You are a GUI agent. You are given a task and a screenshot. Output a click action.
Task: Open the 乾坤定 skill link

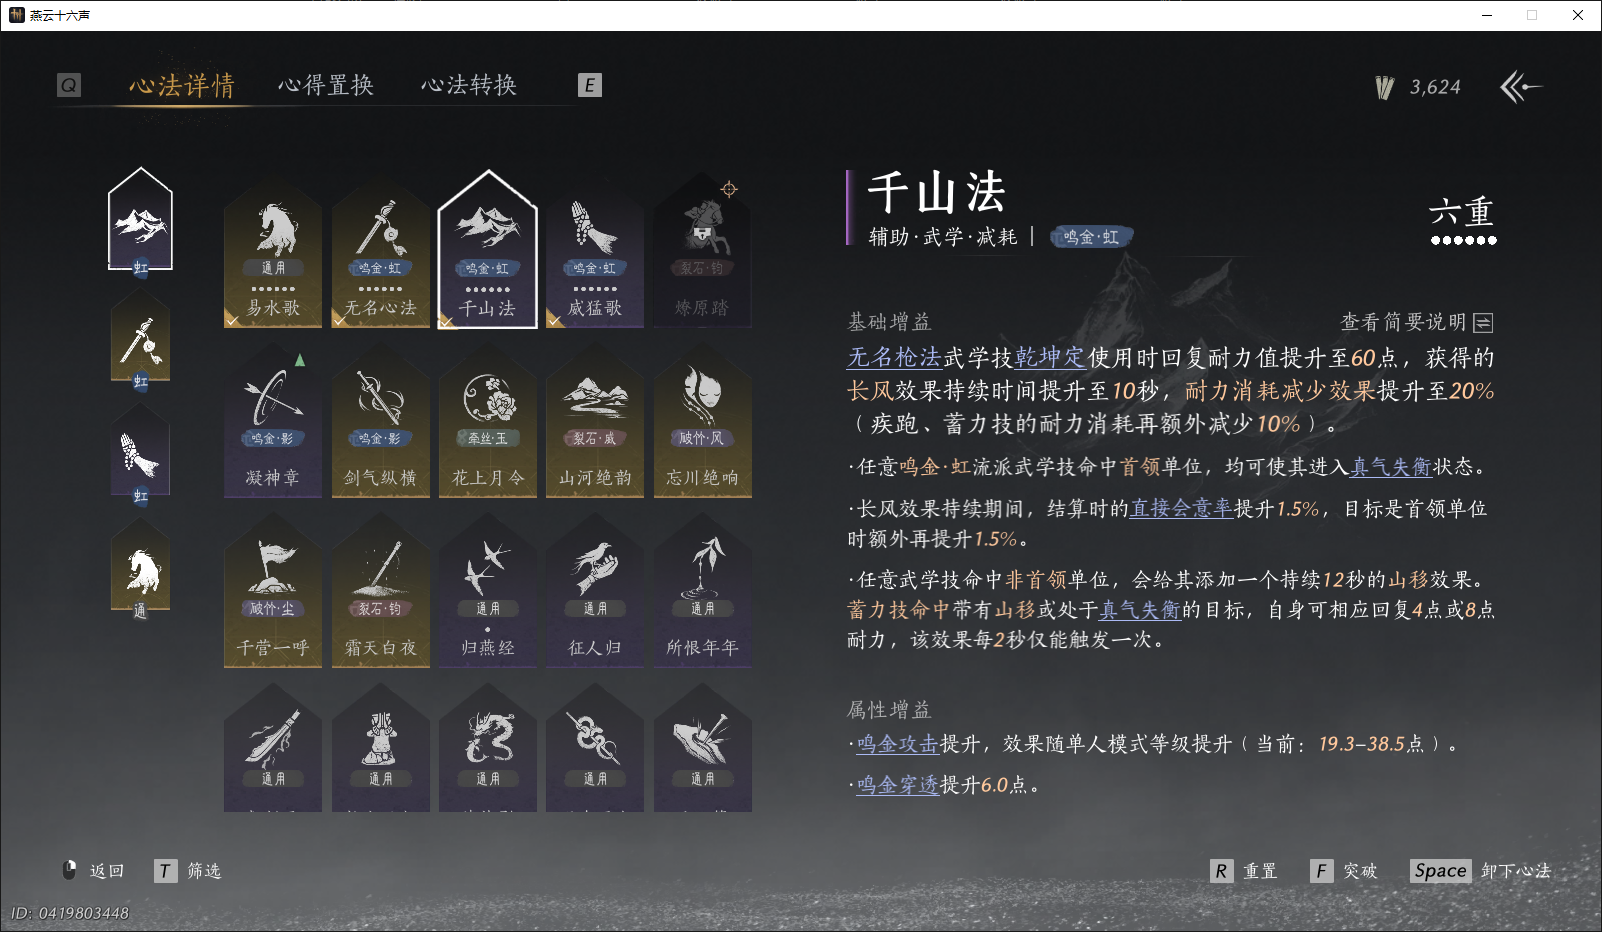[x=1050, y=358]
